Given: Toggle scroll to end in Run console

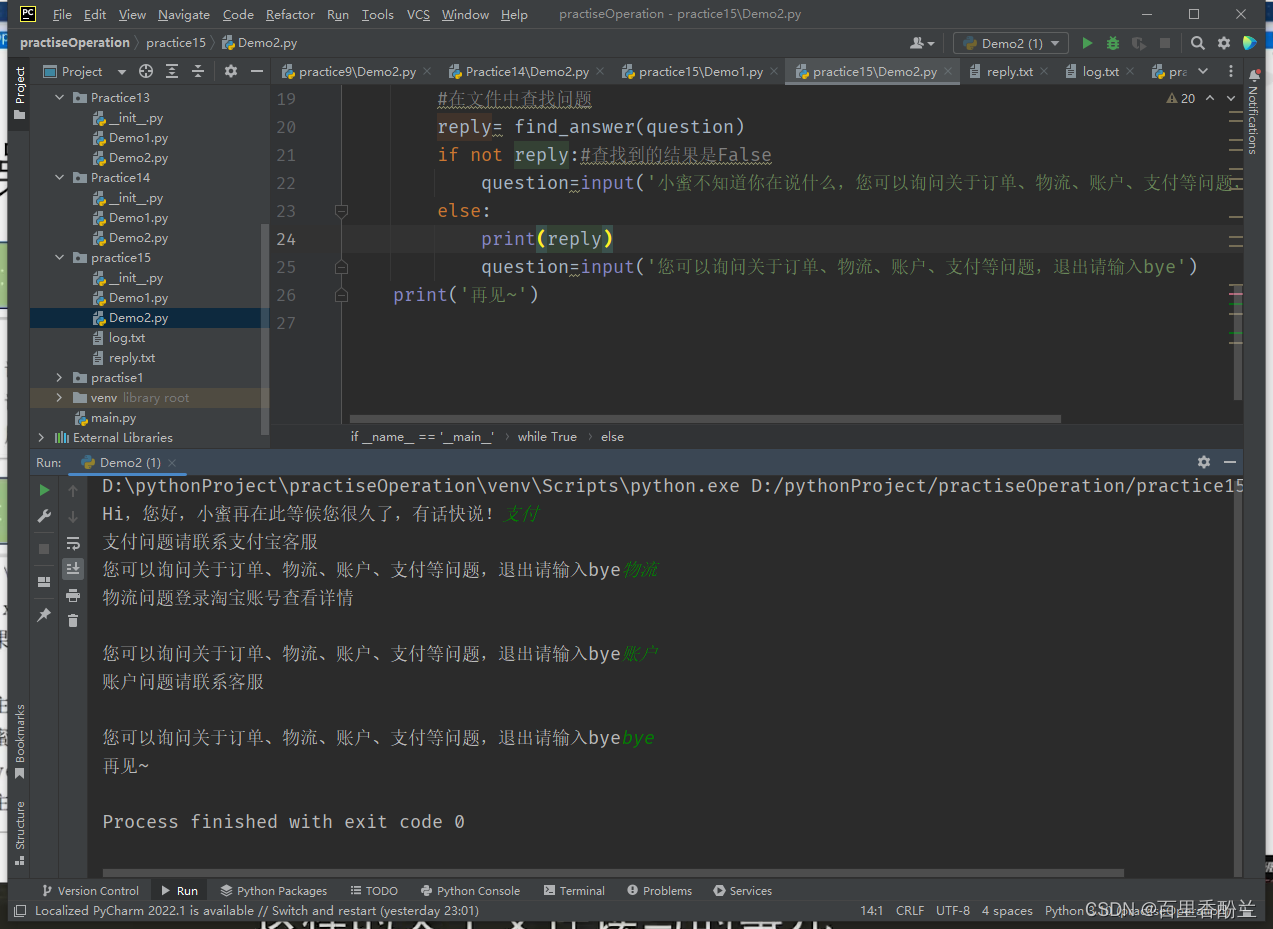Looking at the screenshot, I should coord(73,569).
